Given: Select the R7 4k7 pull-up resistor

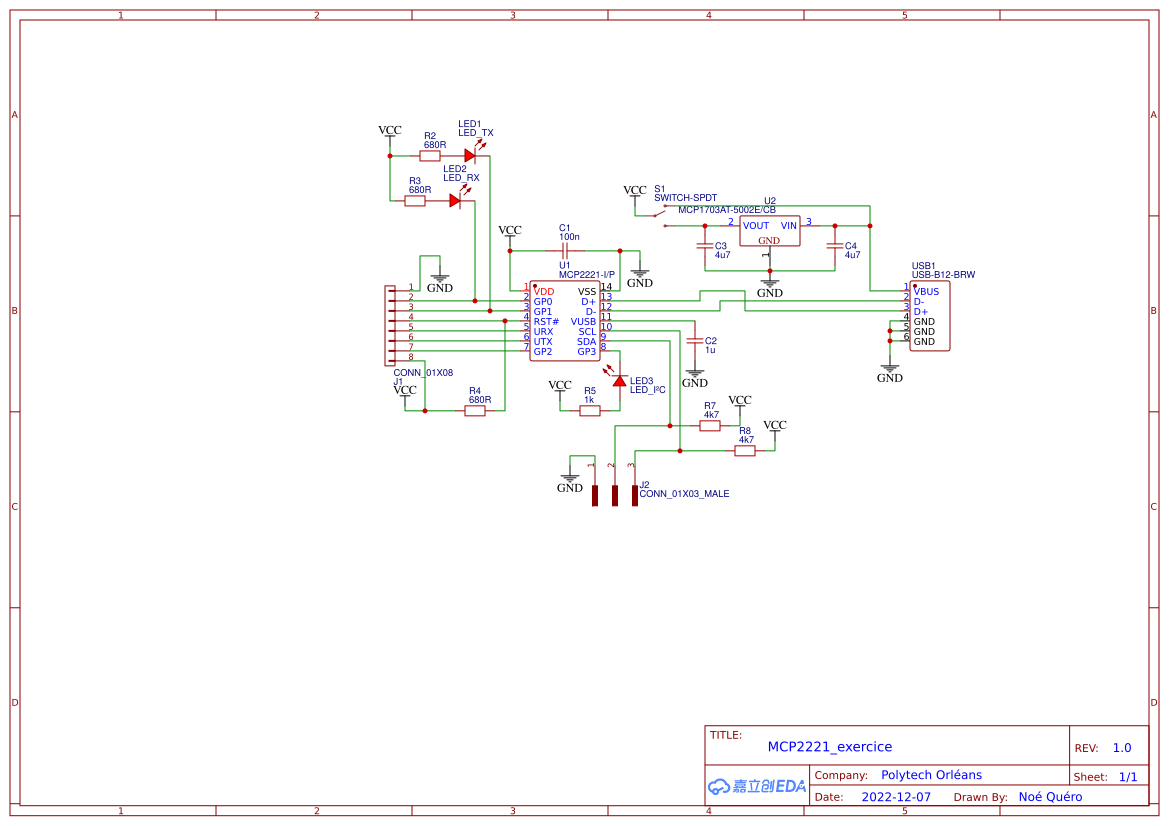Looking at the screenshot, I should point(710,425).
